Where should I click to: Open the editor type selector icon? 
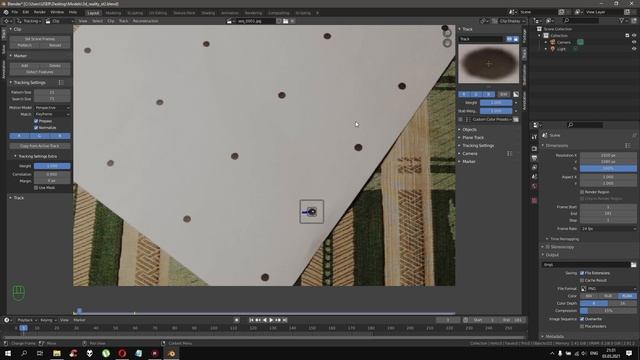[x=7, y=21]
